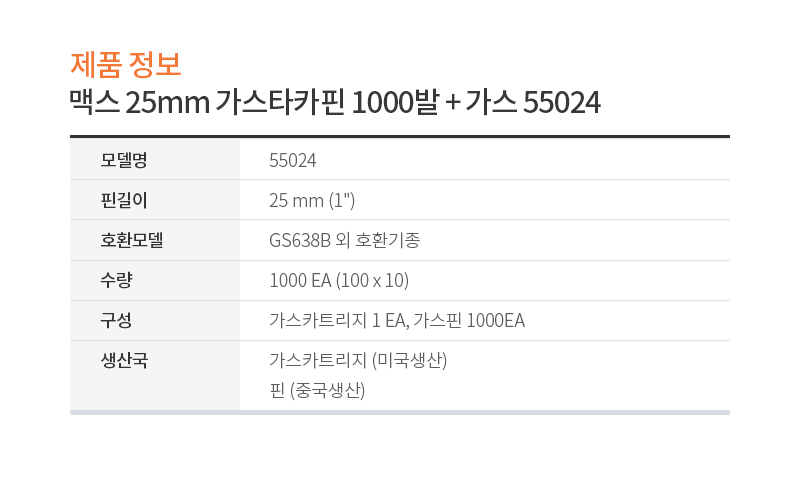800x477 pixels.
Task: Click the gray bottom border of table
Action: 400,412
